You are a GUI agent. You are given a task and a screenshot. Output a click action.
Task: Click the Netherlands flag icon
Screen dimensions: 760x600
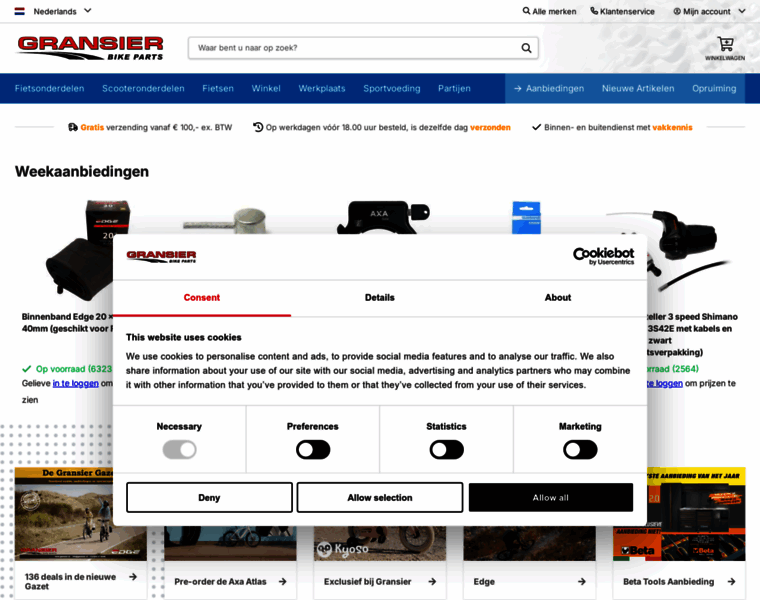click(x=19, y=11)
